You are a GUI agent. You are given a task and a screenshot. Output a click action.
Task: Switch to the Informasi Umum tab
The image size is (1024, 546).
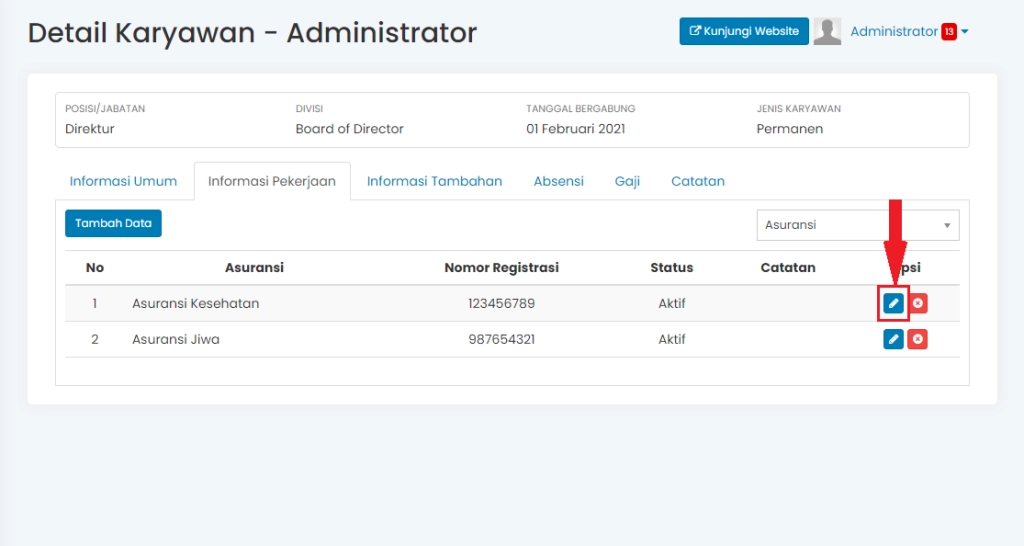[123, 181]
